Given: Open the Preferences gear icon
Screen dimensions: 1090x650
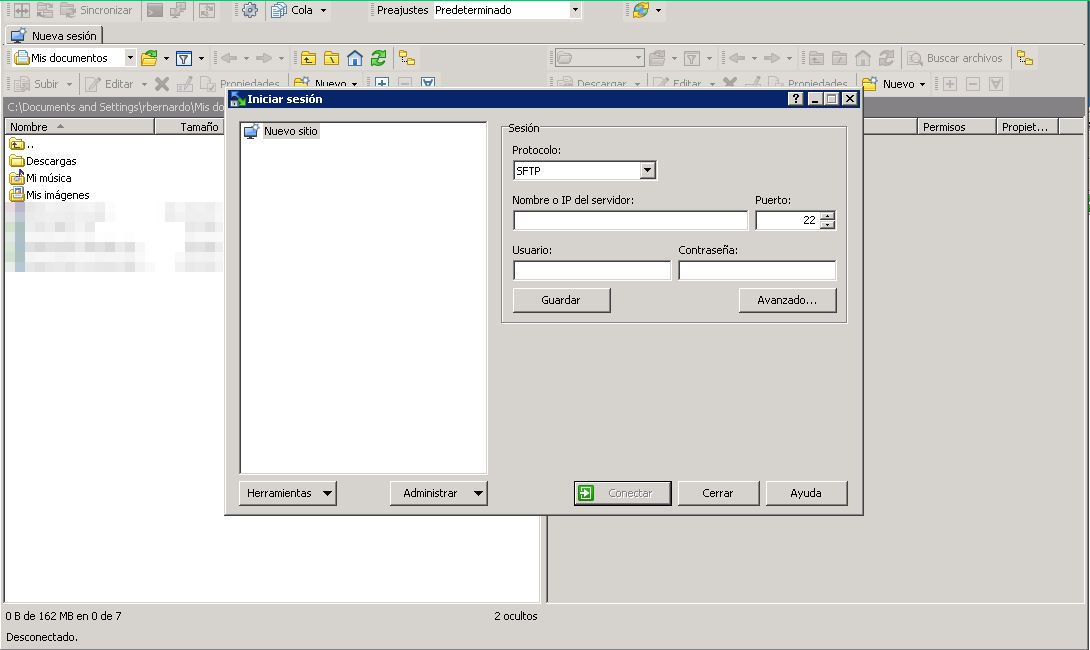Looking at the screenshot, I should point(250,10).
